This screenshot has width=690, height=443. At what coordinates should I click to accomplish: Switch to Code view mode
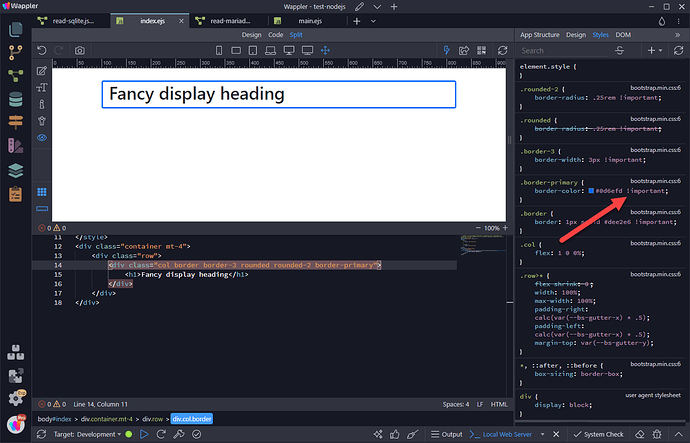click(x=275, y=35)
